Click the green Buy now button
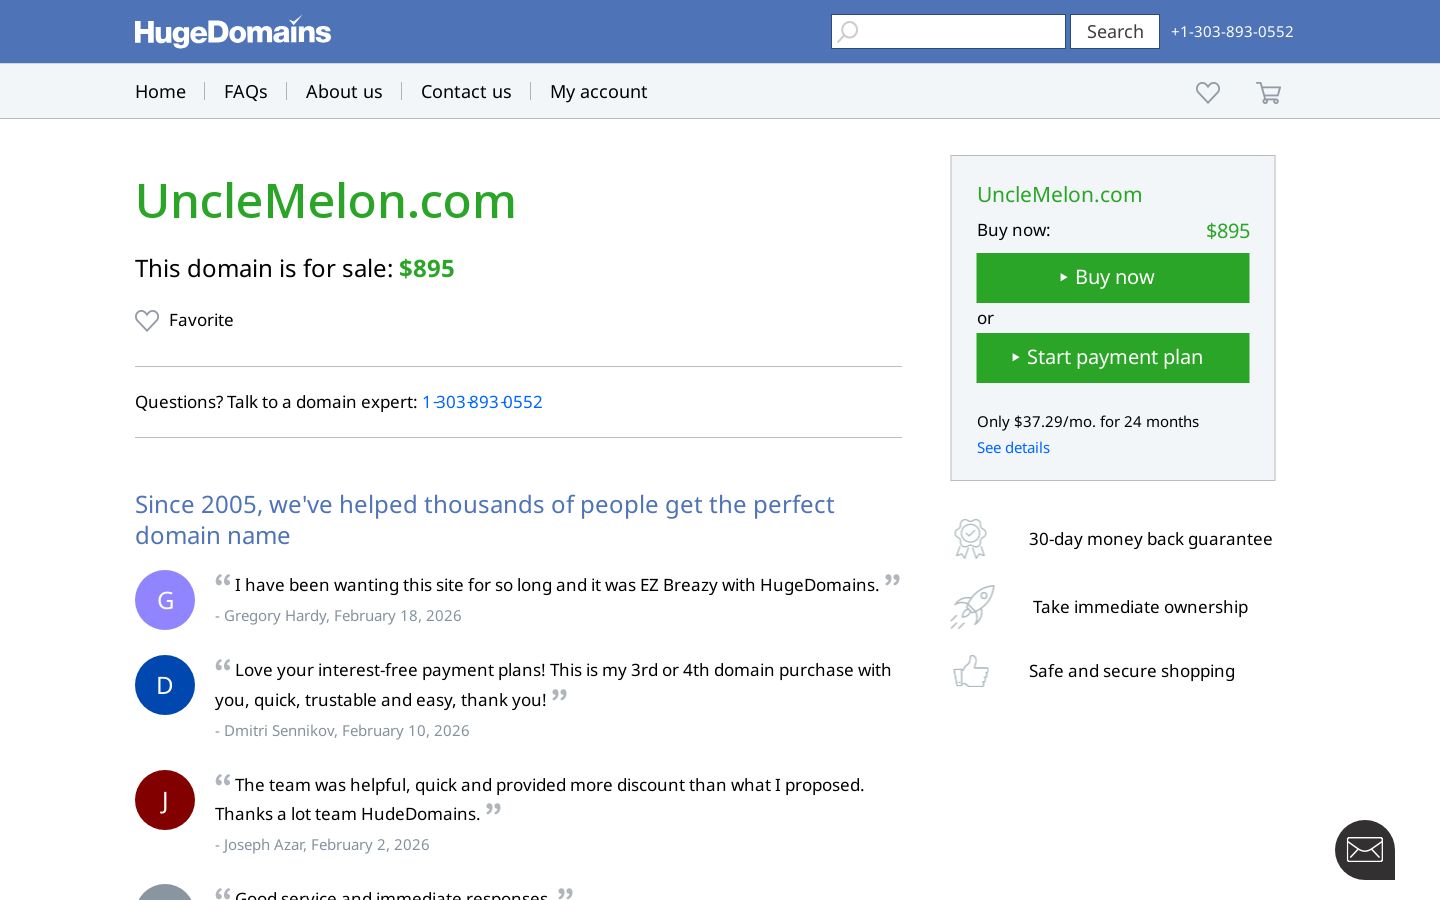 point(1113,277)
